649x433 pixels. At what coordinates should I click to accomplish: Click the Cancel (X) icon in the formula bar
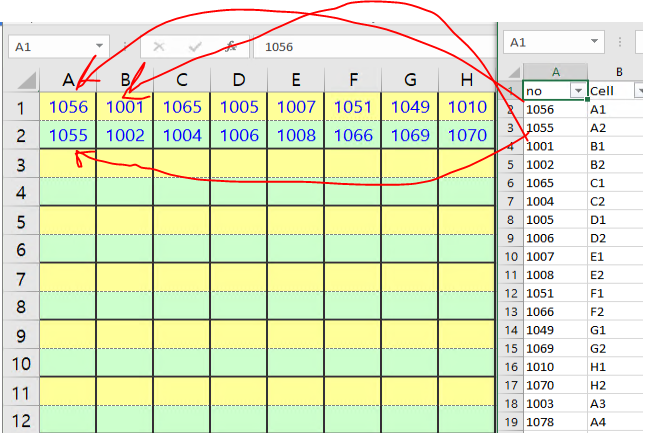(x=159, y=47)
